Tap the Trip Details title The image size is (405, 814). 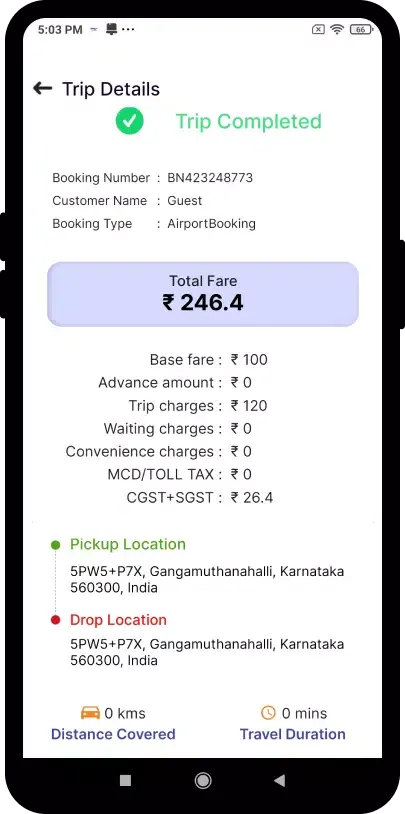(x=111, y=89)
